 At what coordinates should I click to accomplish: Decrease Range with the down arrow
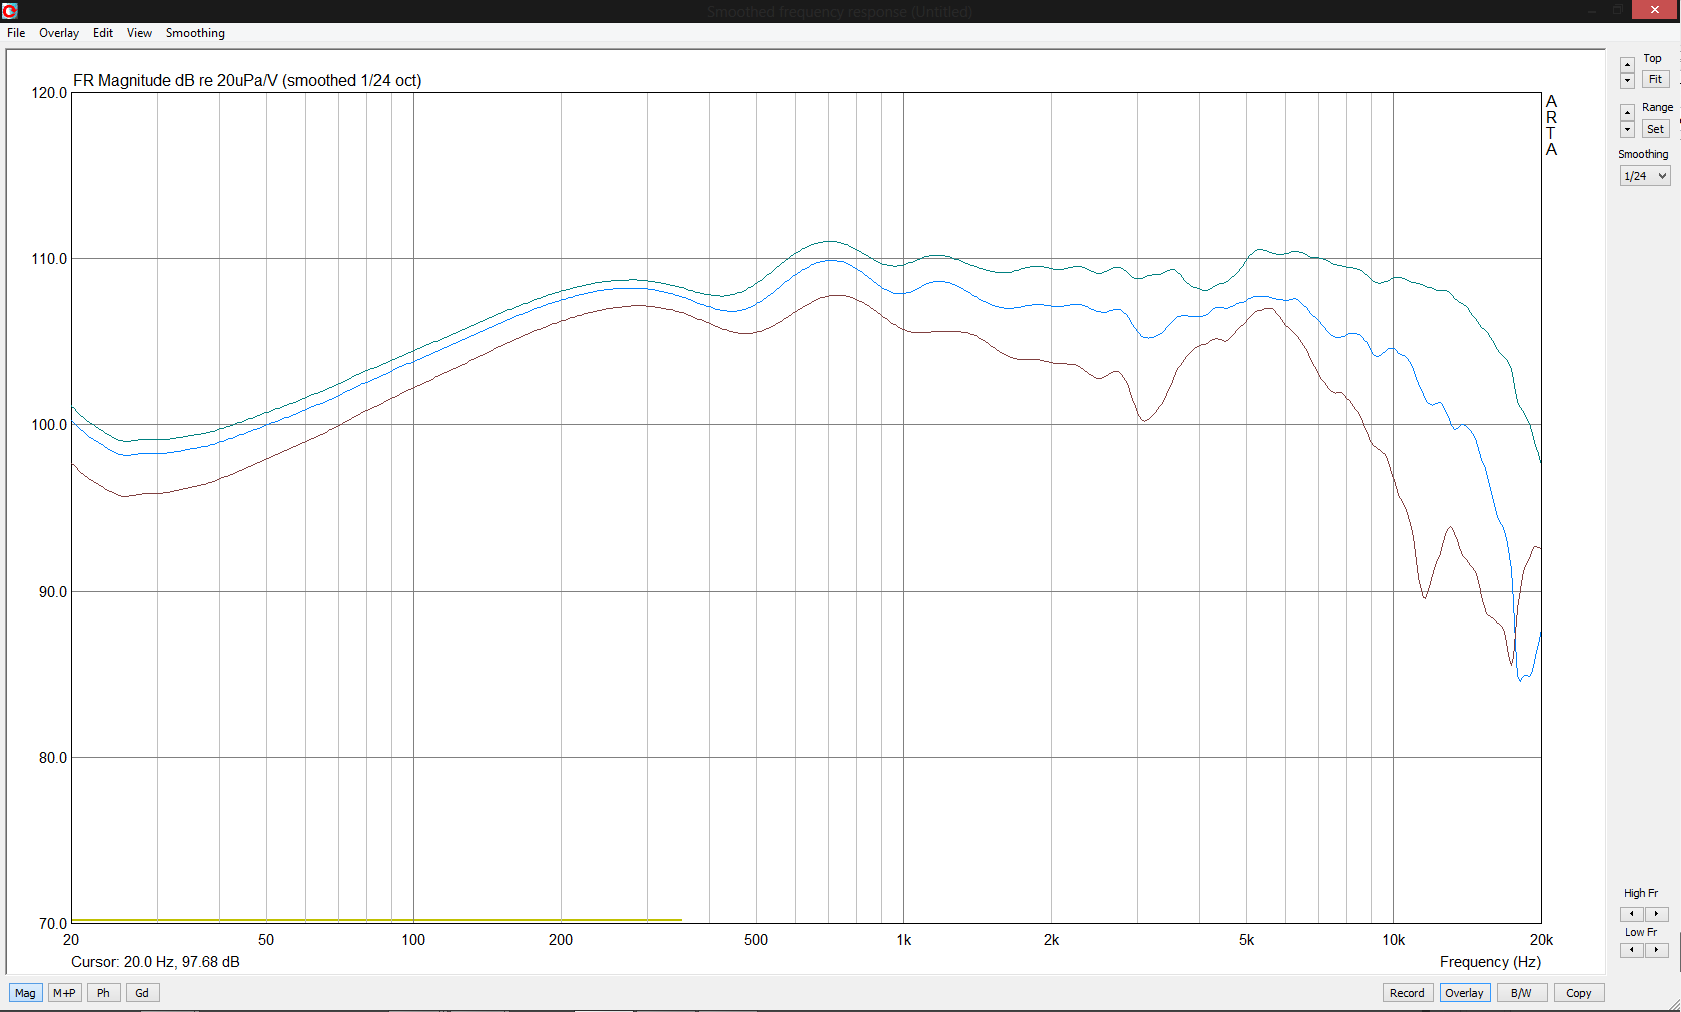tap(1627, 129)
